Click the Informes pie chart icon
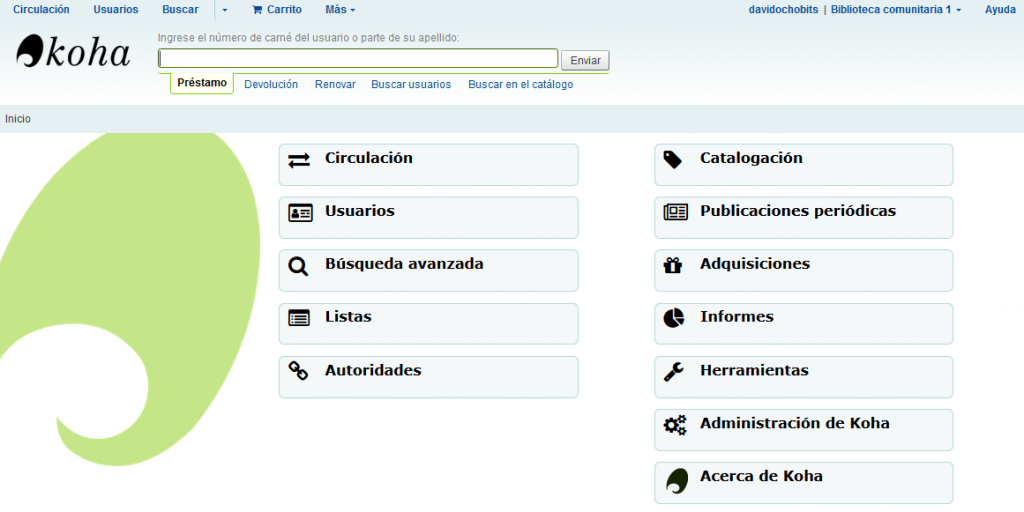 674,318
